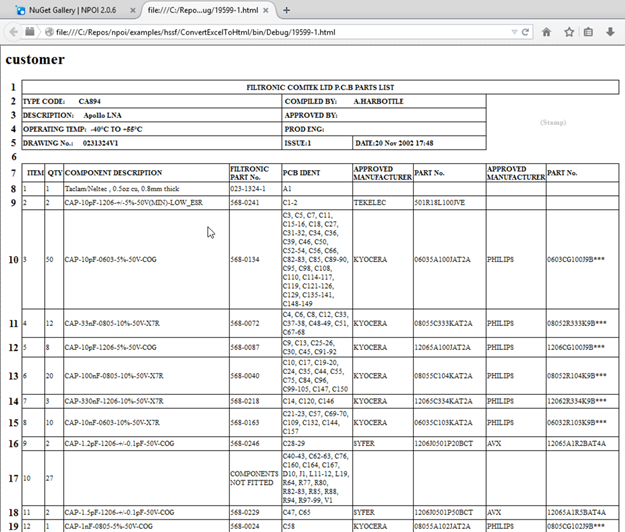The height and width of the screenshot is (532, 625).
Task: Open a new tab with plus button
Action: (x=286, y=10)
